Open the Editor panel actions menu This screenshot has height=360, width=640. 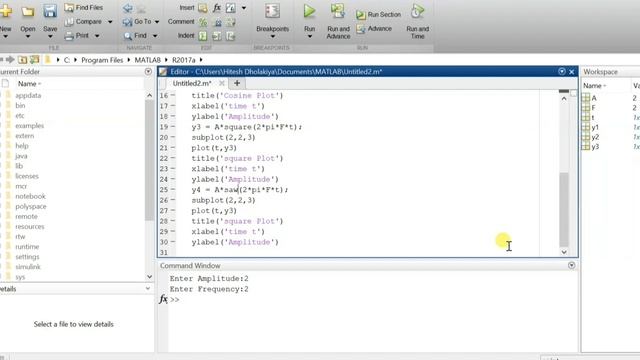[x=562, y=71]
